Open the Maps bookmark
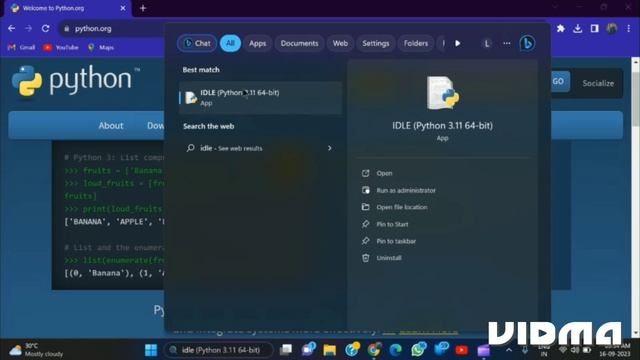The image size is (640, 360). point(101,47)
